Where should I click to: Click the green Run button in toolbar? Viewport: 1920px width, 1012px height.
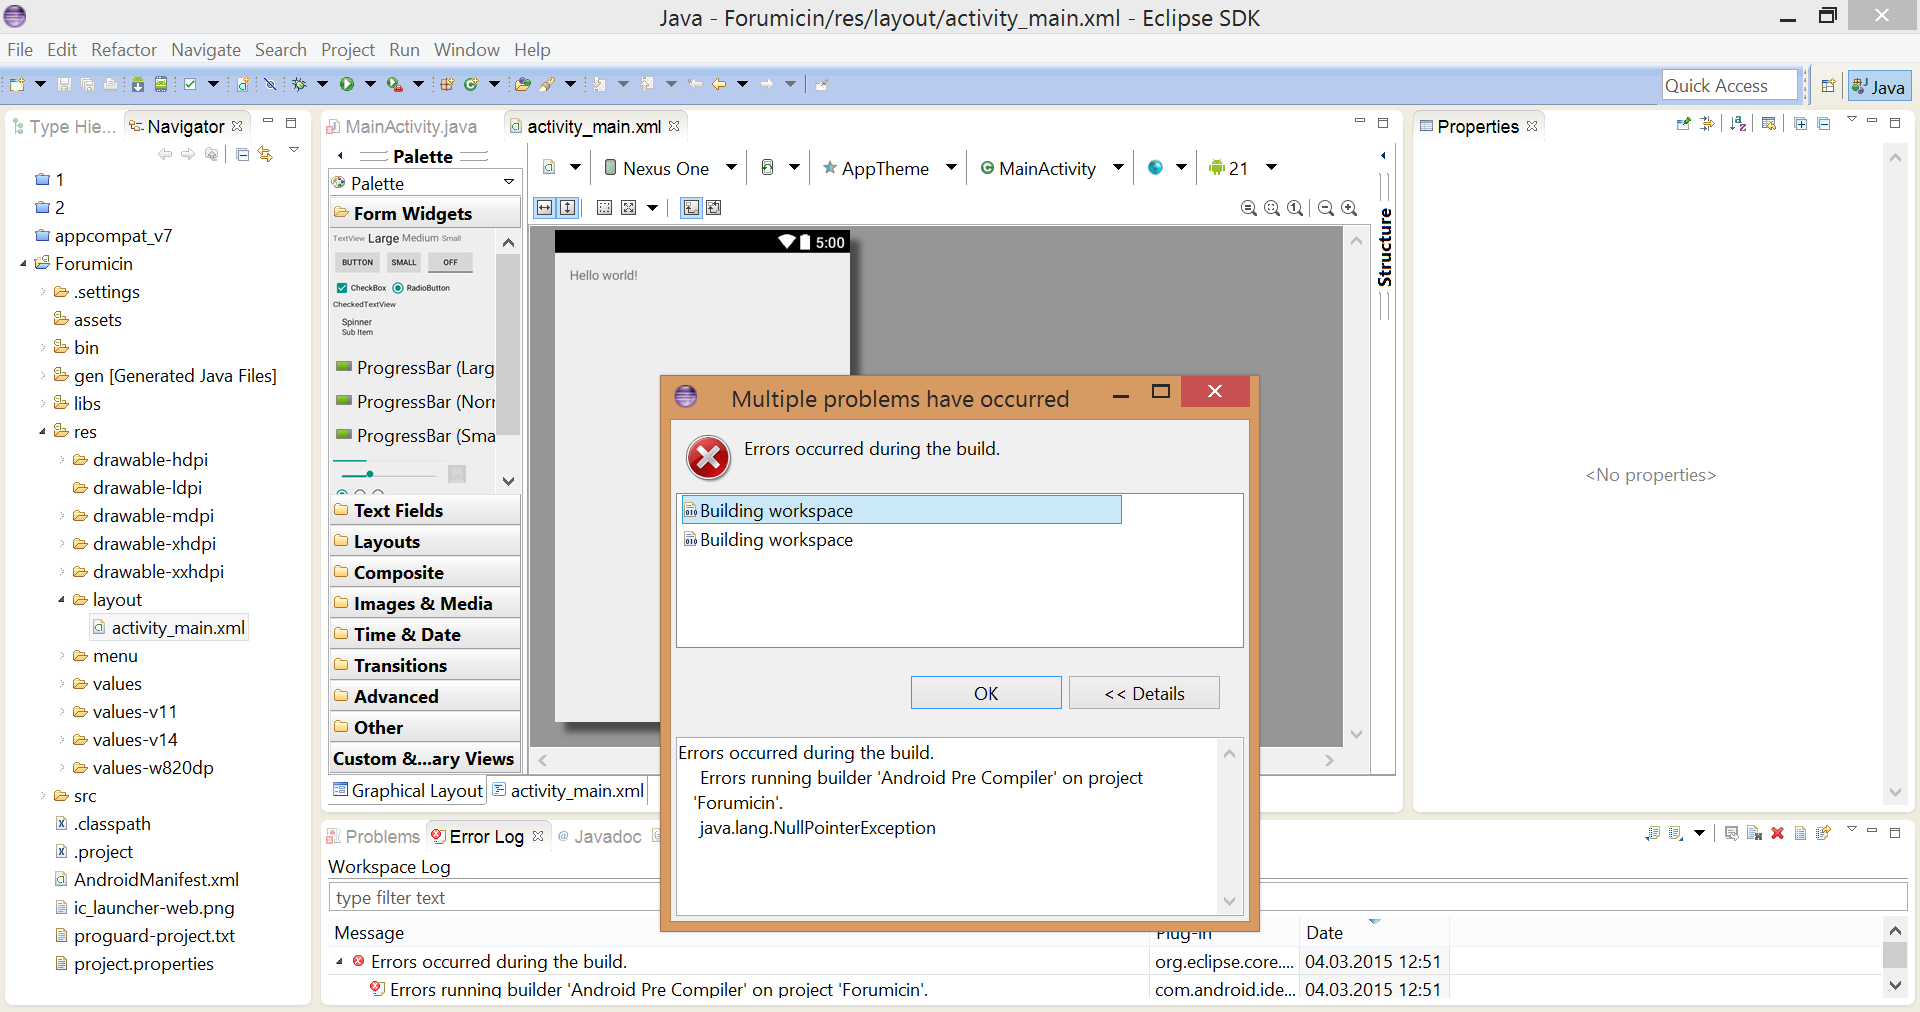(347, 85)
